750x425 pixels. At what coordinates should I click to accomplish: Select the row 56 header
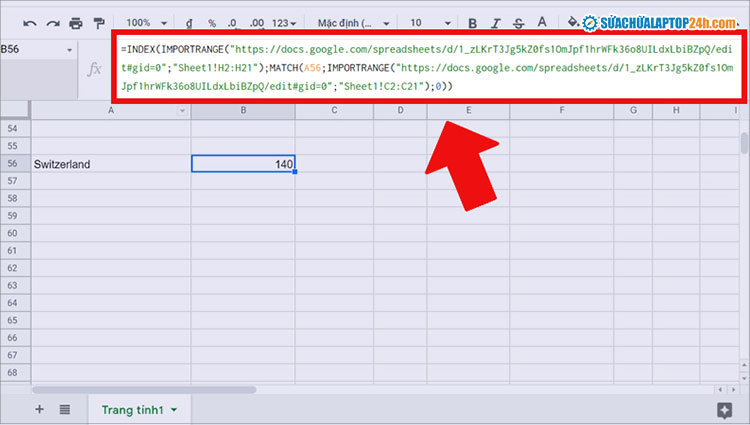click(13, 164)
